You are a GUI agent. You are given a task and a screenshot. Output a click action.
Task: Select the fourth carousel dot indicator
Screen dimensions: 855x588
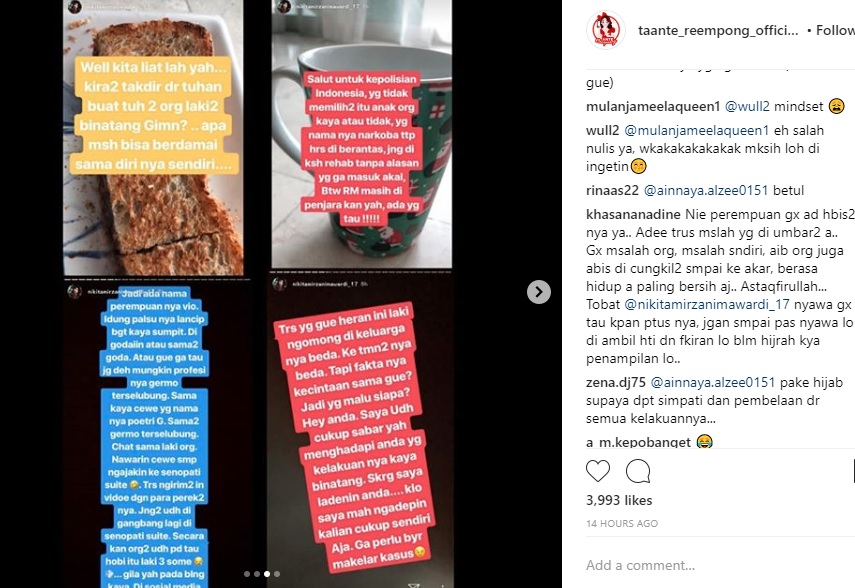[277, 574]
